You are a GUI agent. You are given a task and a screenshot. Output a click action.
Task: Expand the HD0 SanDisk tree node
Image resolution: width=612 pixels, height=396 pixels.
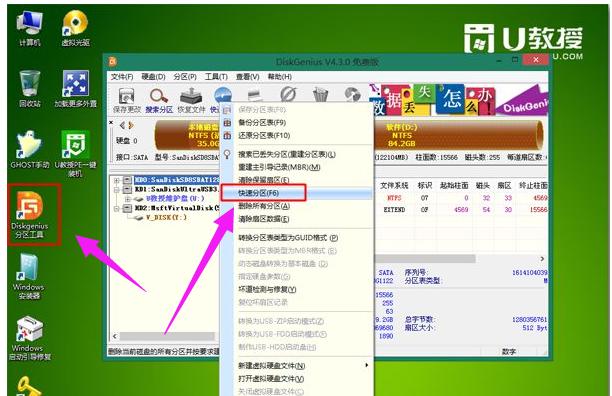coord(116,181)
